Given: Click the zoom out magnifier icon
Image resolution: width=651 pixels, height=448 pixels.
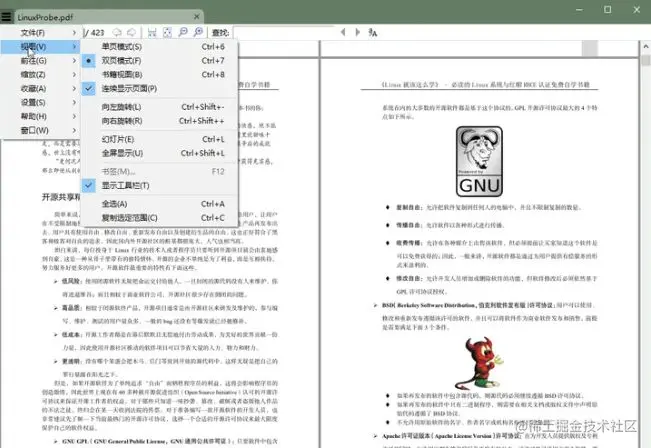Looking at the screenshot, I should coord(183,32).
